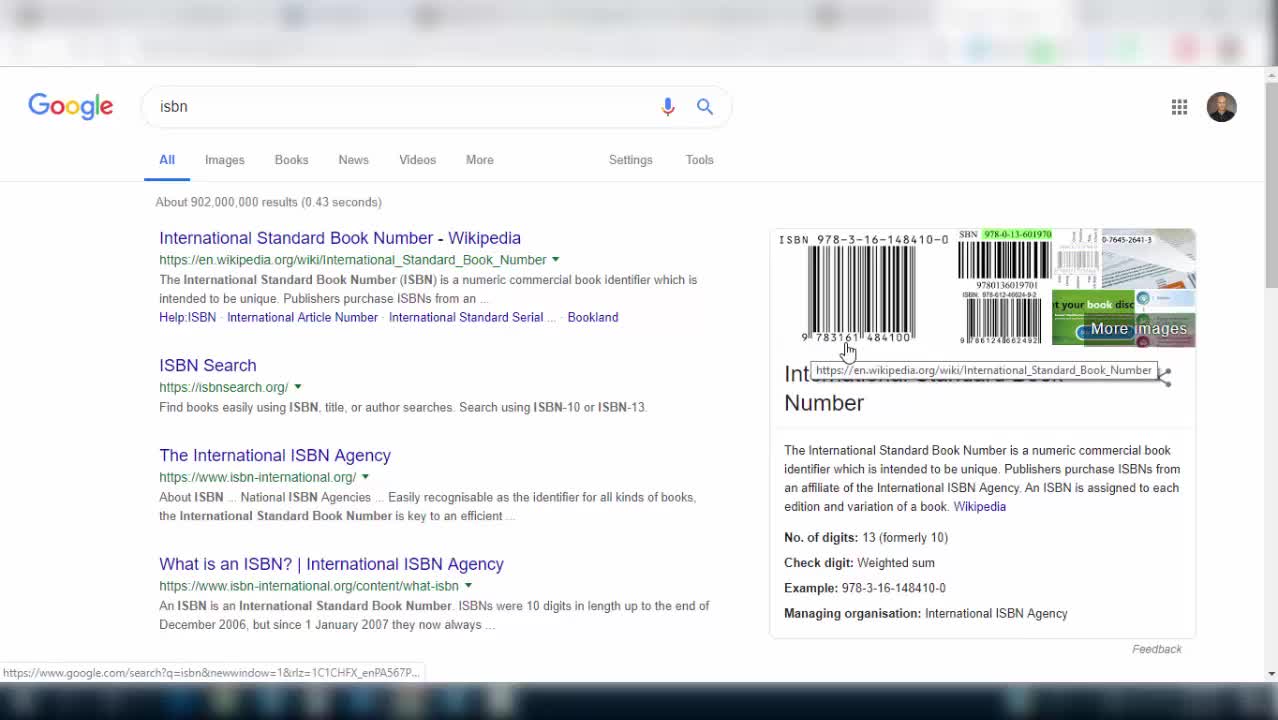Open the Help:ISBN sitelink
The image size is (1278, 720).
point(187,317)
